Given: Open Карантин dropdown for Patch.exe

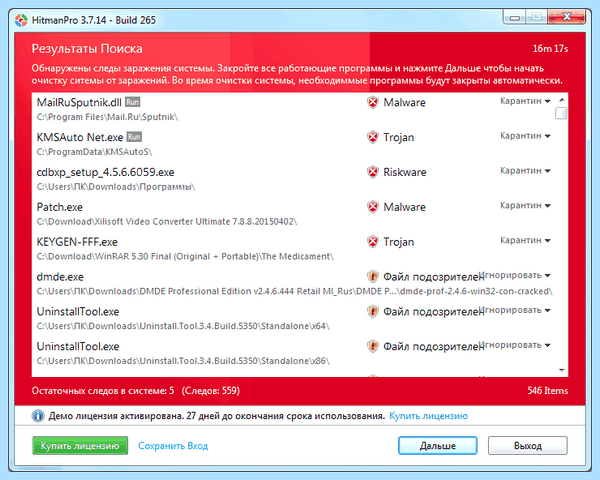Looking at the screenshot, I should pyautogui.click(x=525, y=206).
